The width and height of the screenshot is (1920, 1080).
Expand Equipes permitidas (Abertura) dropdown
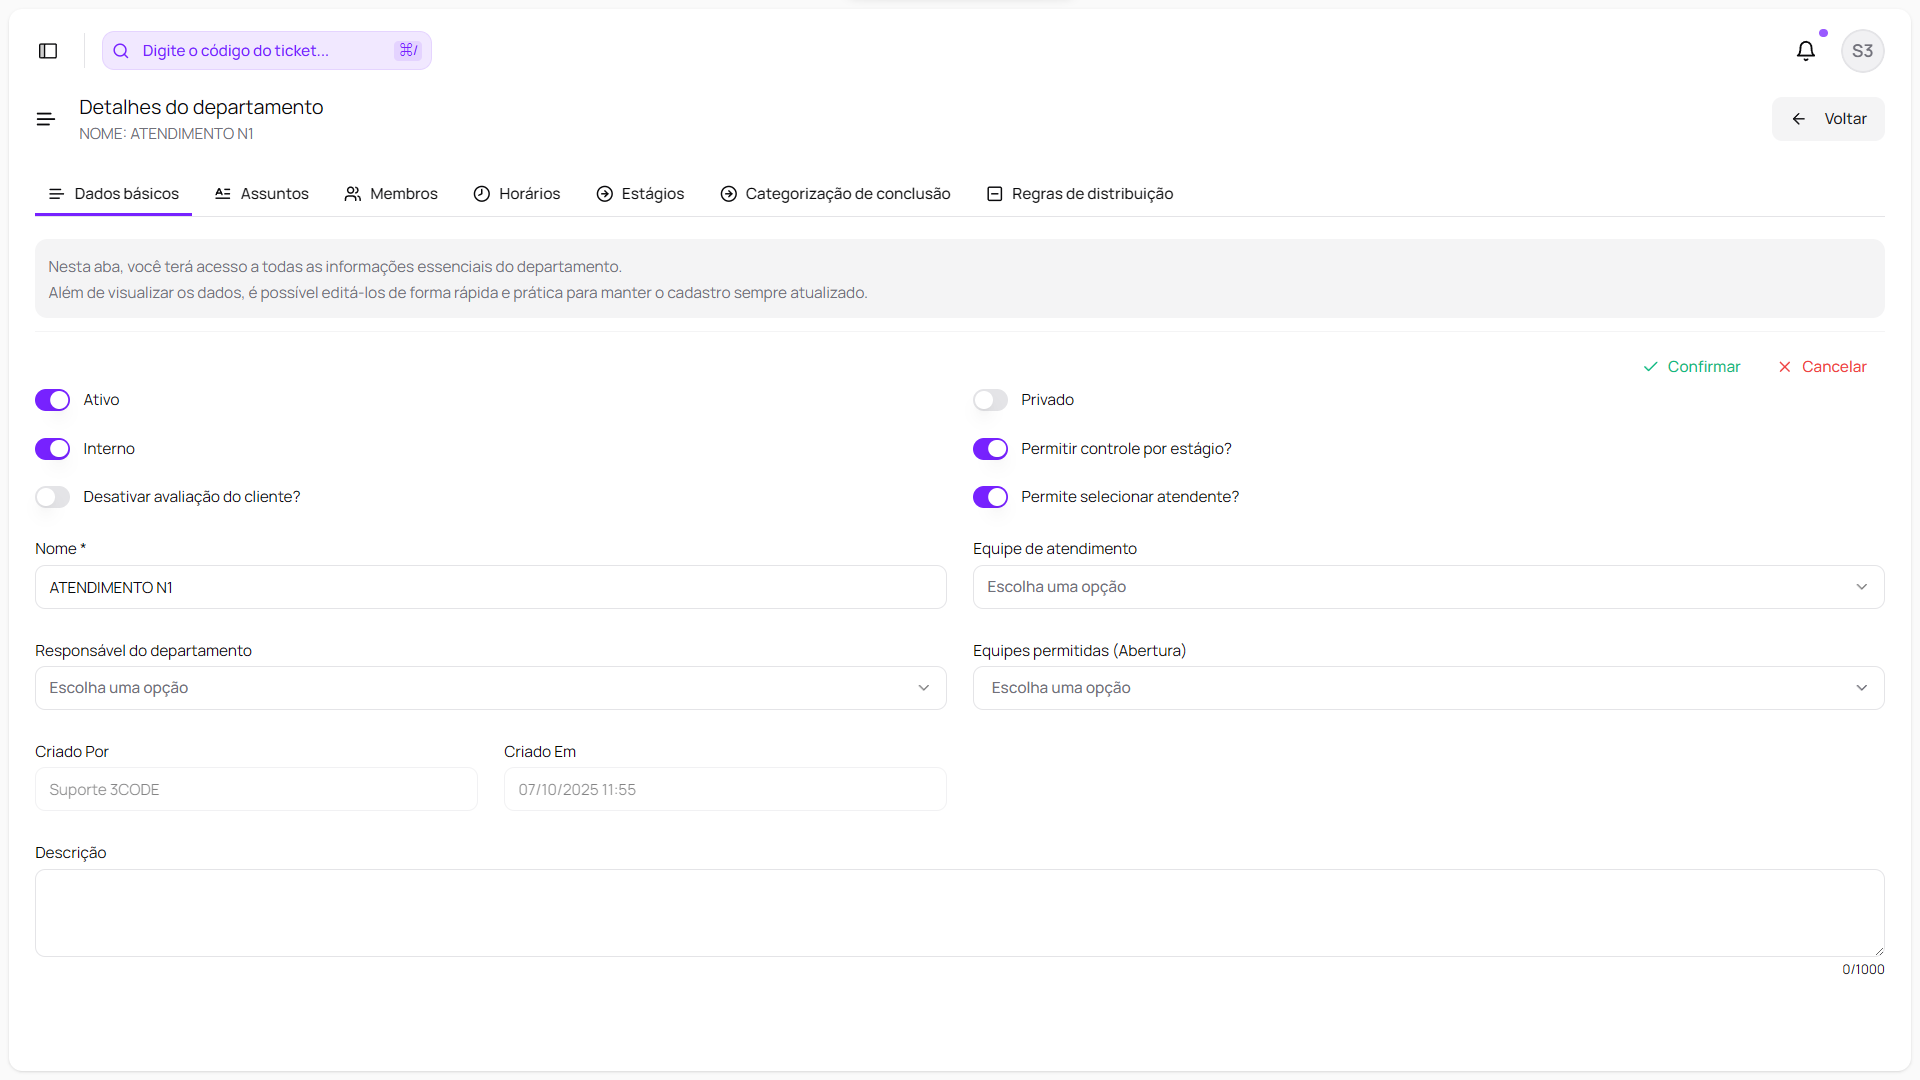[1428, 688]
